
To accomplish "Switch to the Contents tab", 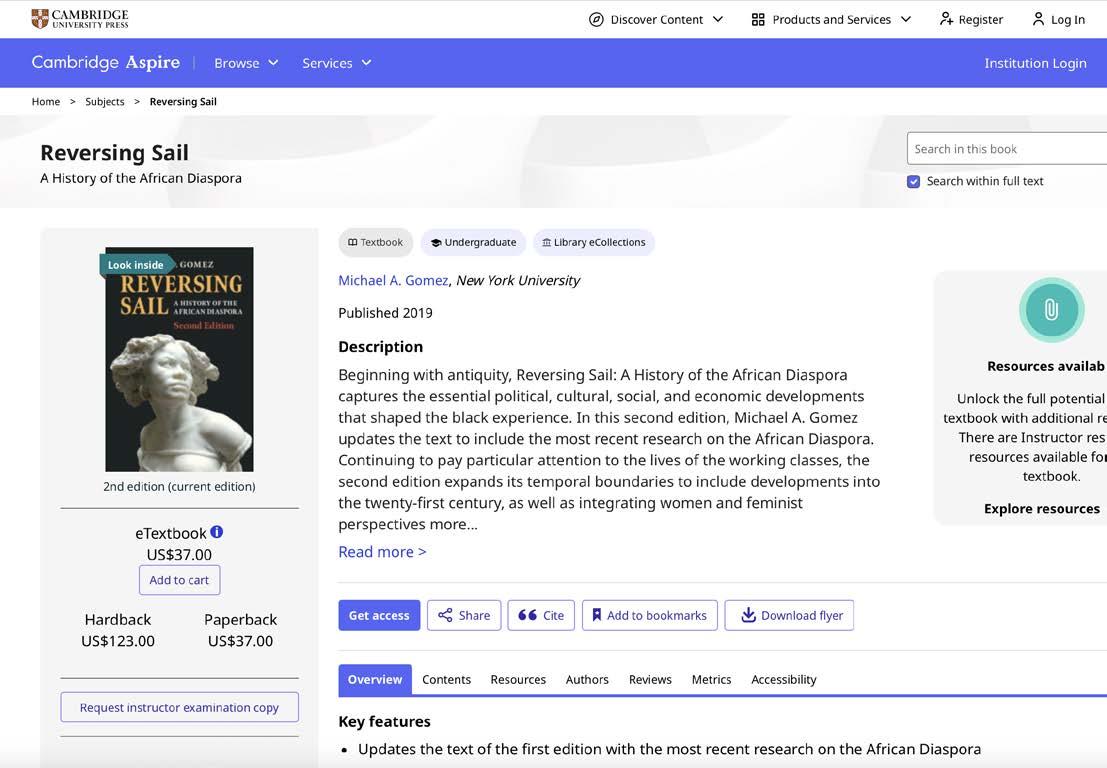I will [x=446, y=680].
